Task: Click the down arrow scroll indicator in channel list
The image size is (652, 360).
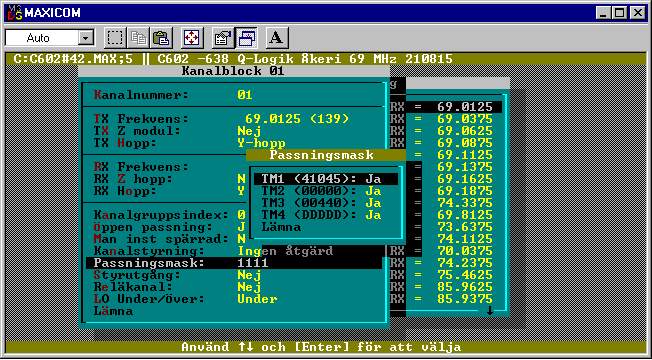Action: pyautogui.click(x=490, y=310)
